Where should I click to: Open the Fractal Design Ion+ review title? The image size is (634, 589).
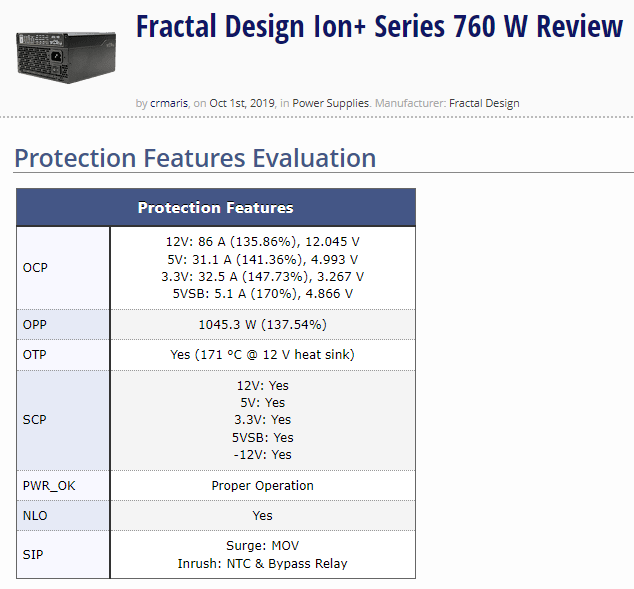coord(379,28)
